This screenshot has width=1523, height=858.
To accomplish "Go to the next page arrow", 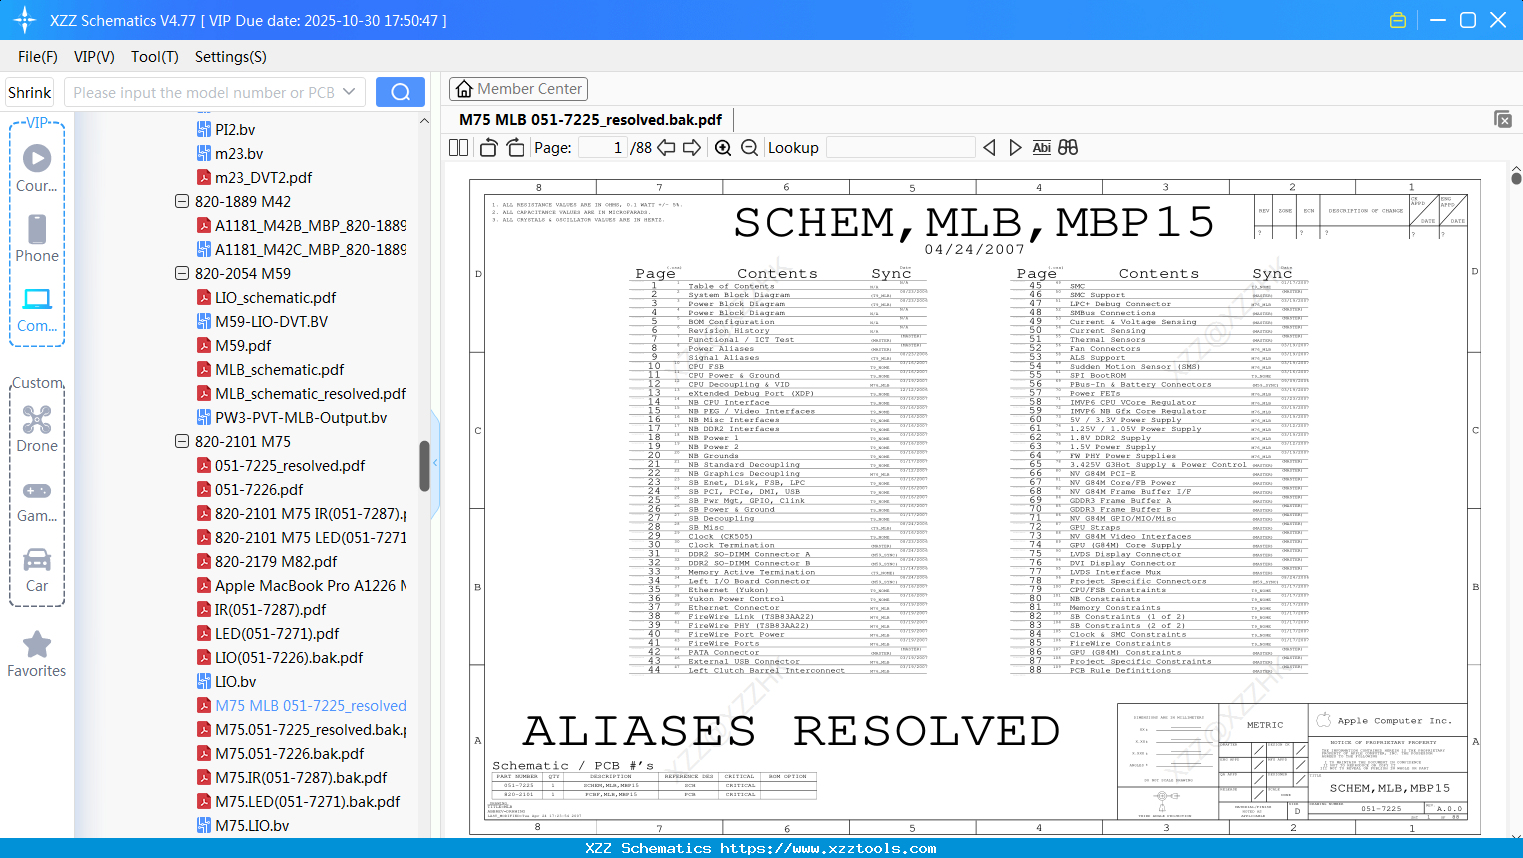I will pos(692,147).
